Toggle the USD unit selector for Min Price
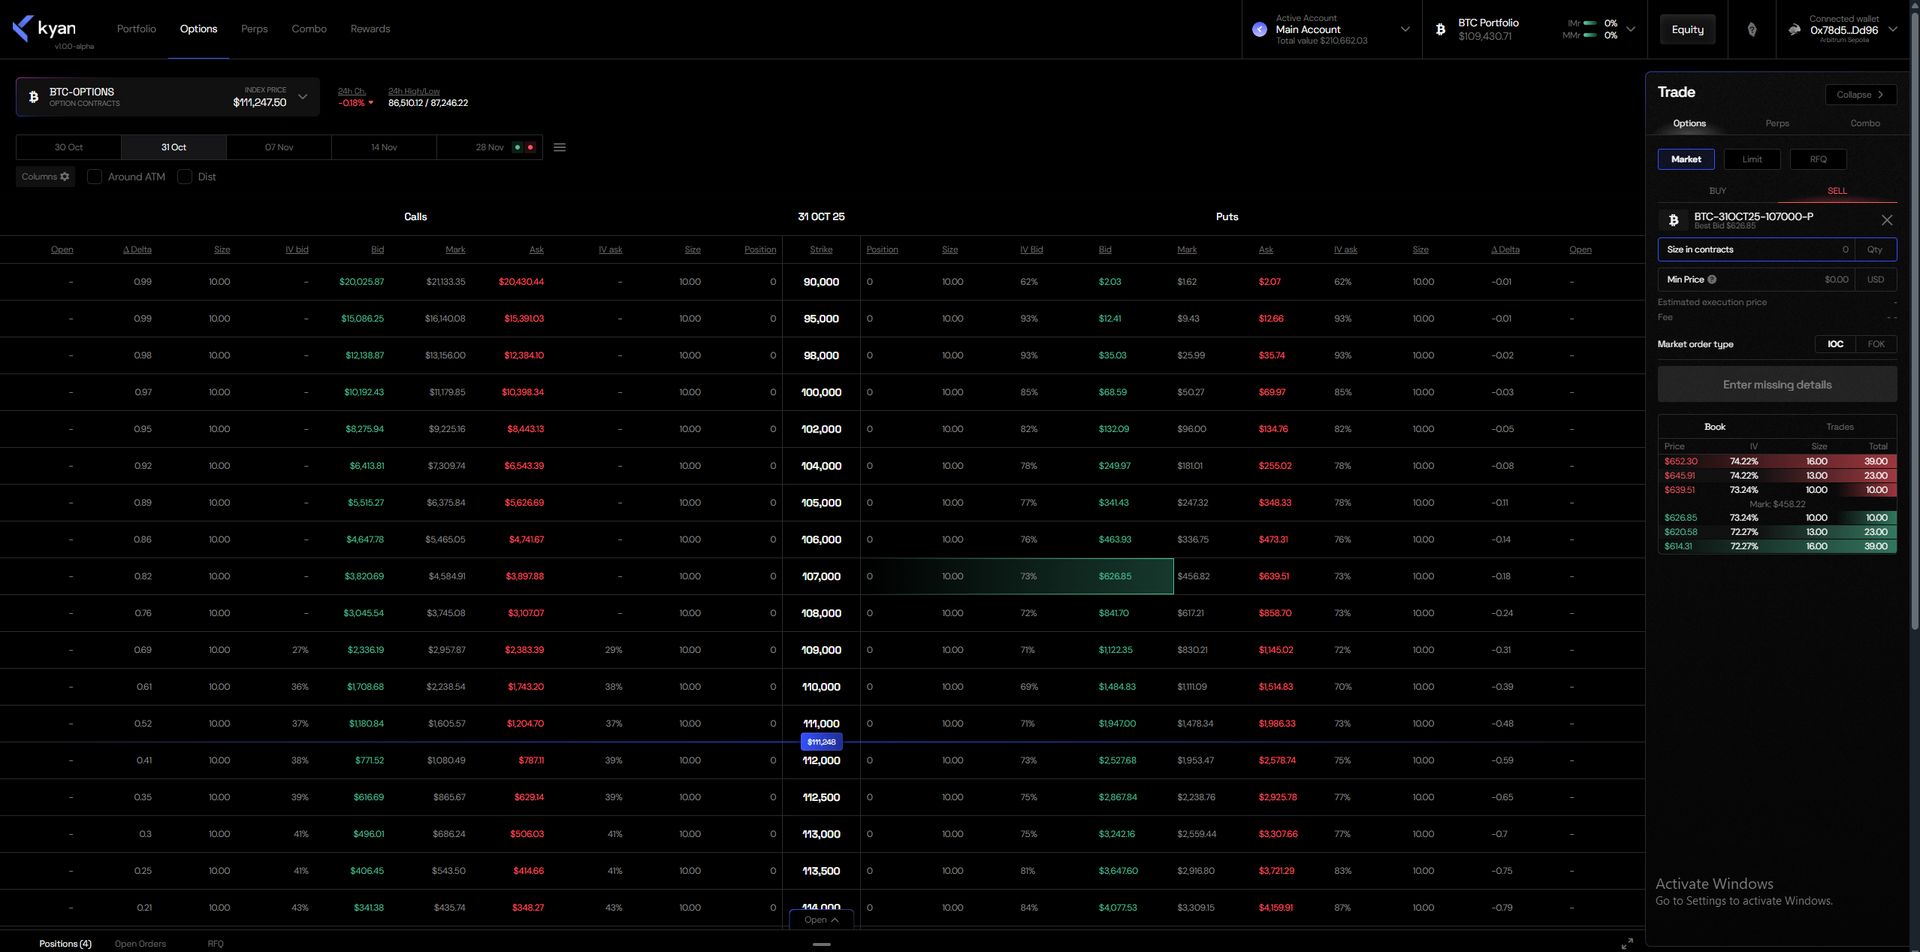 point(1875,280)
